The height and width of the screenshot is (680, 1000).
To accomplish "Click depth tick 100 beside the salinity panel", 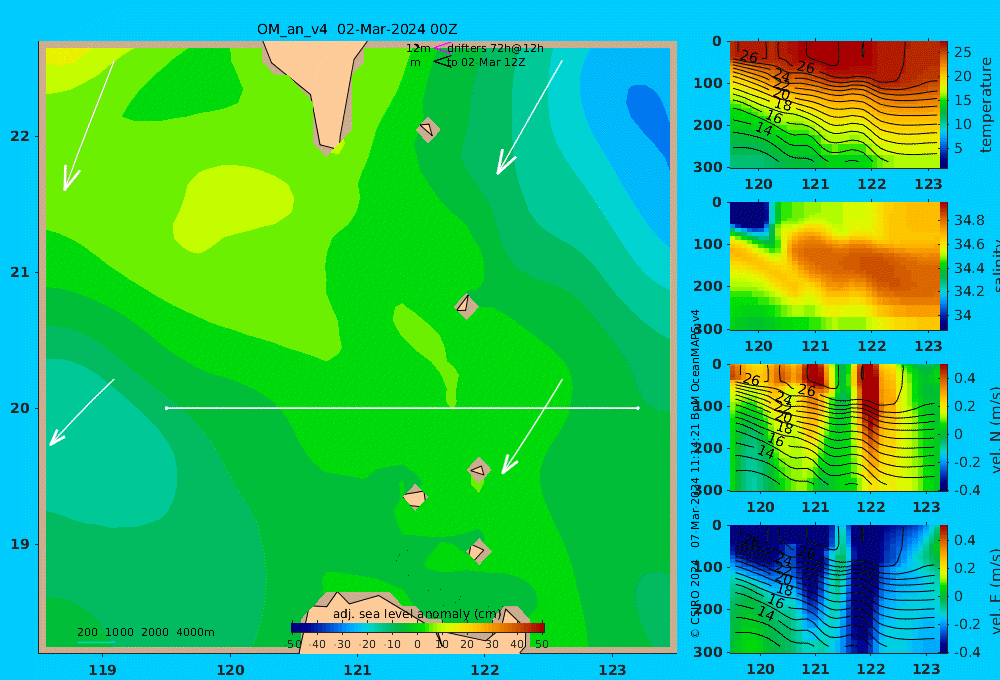I will [x=708, y=244].
